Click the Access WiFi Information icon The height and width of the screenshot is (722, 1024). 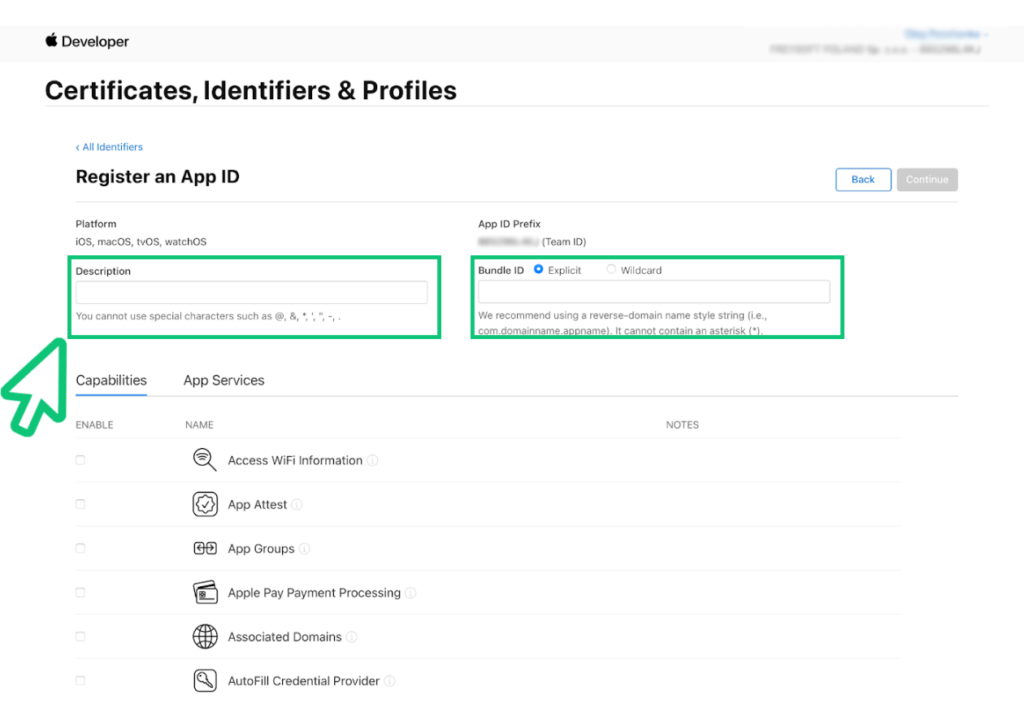[x=204, y=460]
